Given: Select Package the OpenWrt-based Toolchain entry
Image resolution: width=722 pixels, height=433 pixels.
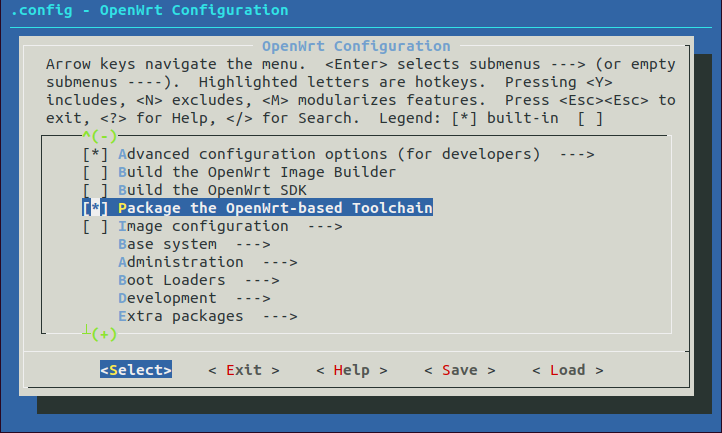Looking at the screenshot, I should click(275, 208).
